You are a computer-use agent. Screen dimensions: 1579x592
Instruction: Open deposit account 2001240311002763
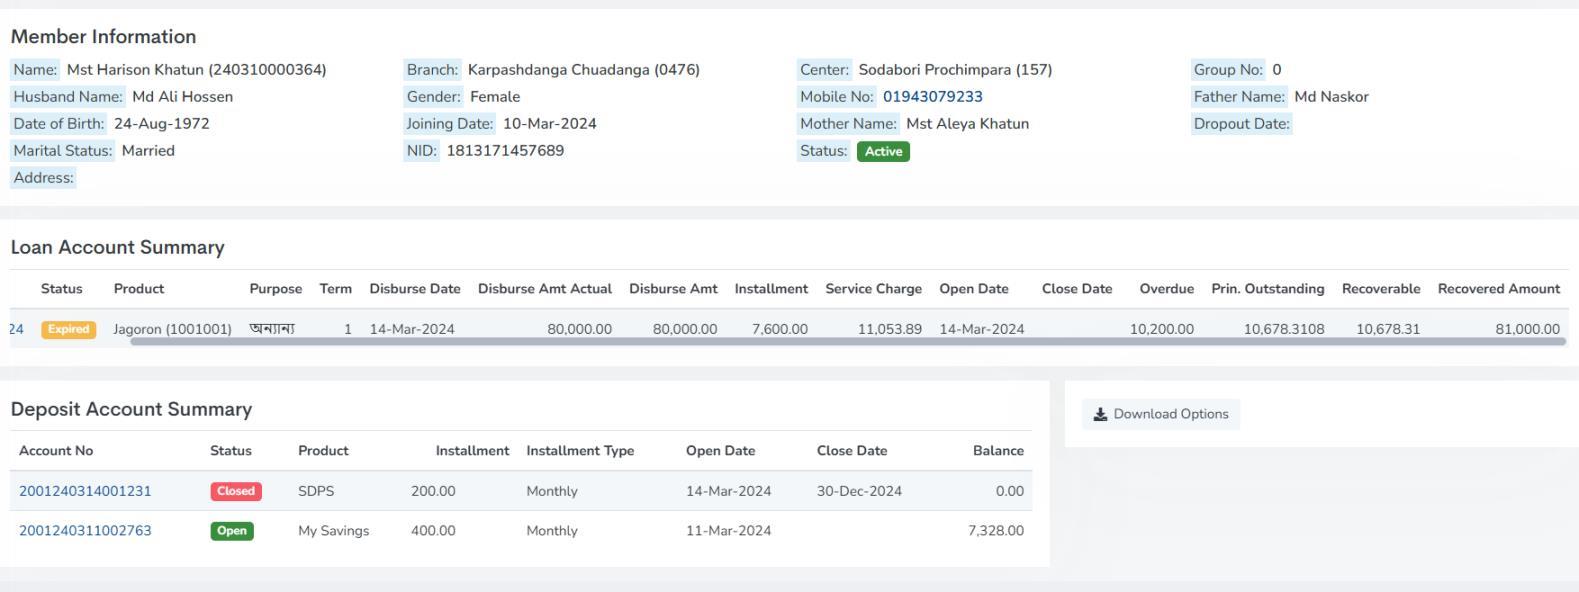coord(85,531)
